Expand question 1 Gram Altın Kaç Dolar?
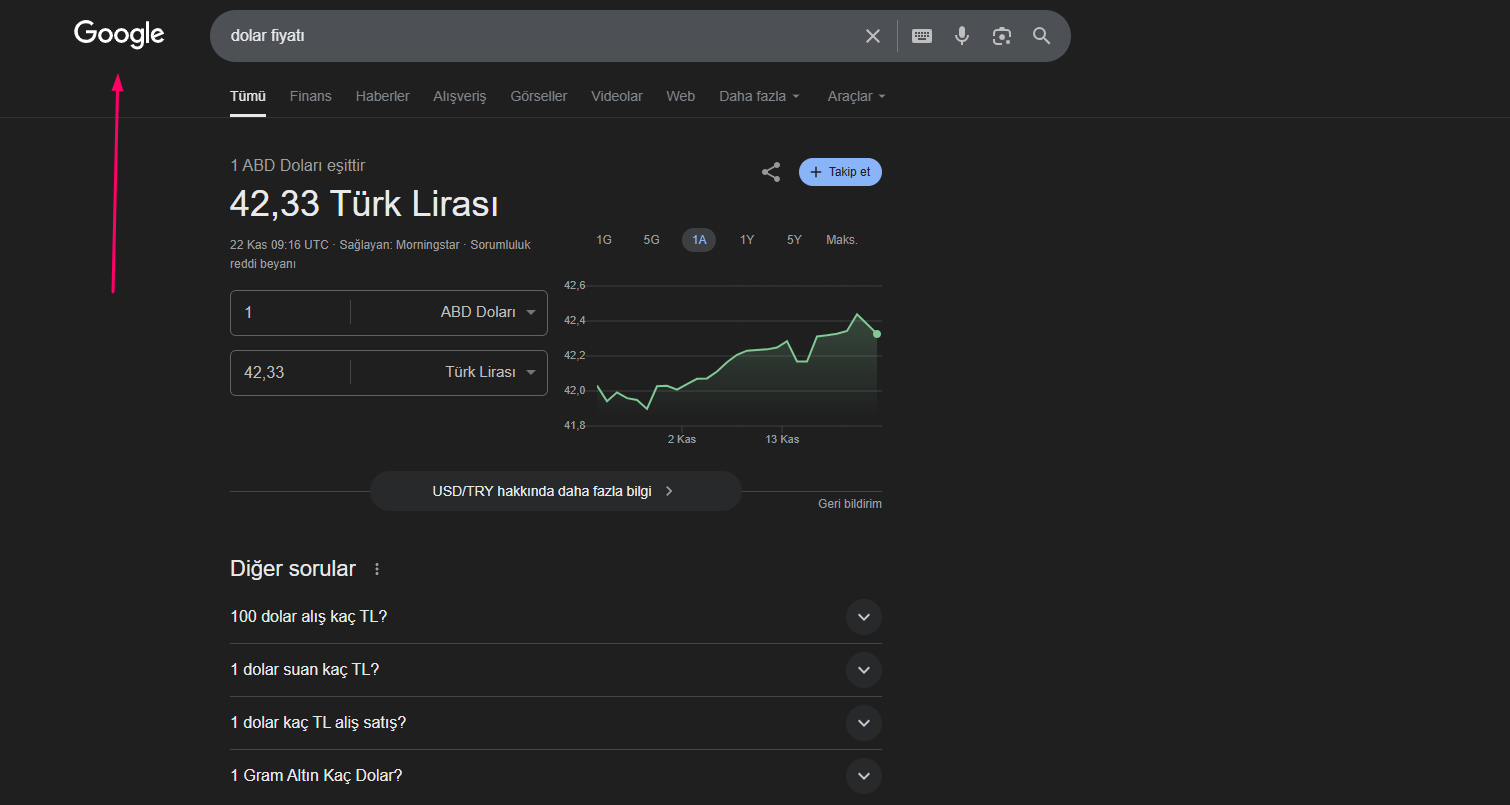Image resolution: width=1510 pixels, height=805 pixels. (x=556, y=775)
